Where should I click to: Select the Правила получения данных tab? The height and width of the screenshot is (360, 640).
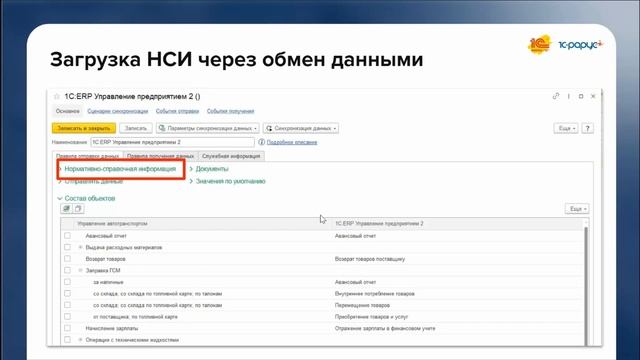160,156
